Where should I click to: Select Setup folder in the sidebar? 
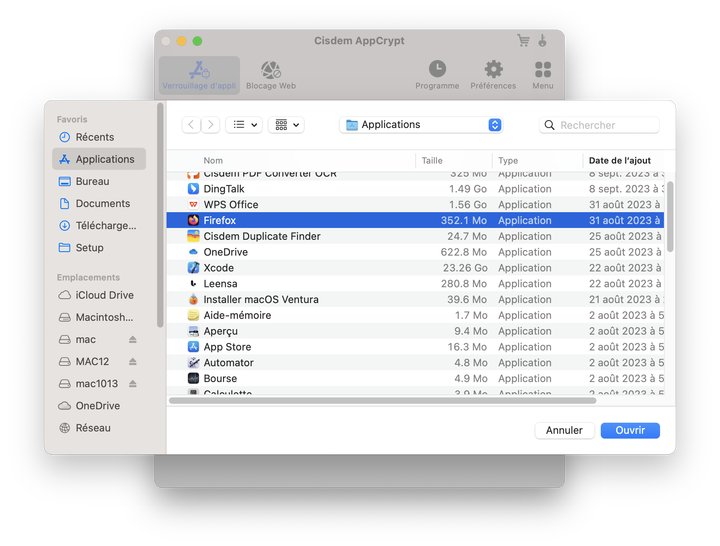(99, 247)
